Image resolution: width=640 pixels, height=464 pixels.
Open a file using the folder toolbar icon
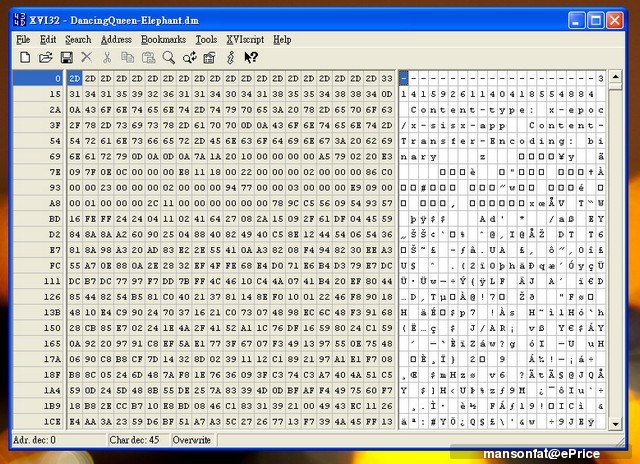click(x=46, y=58)
